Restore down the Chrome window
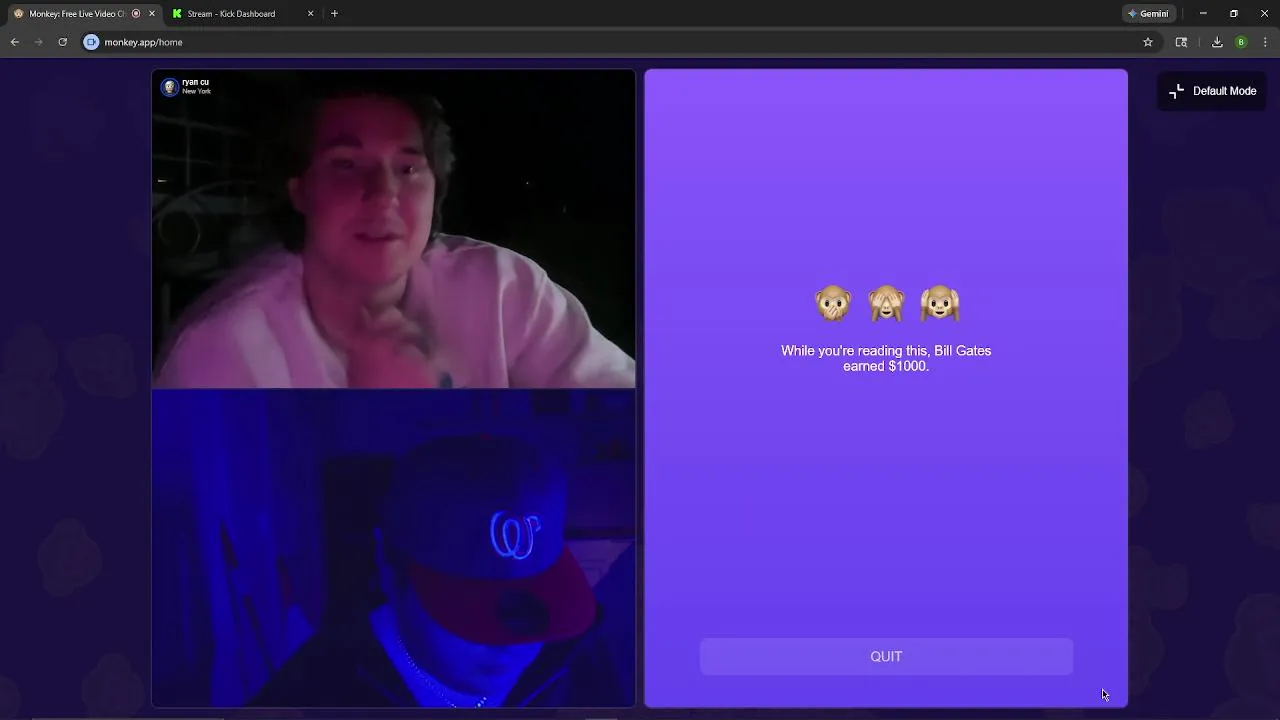The width and height of the screenshot is (1280, 720). tap(1233, 14)
